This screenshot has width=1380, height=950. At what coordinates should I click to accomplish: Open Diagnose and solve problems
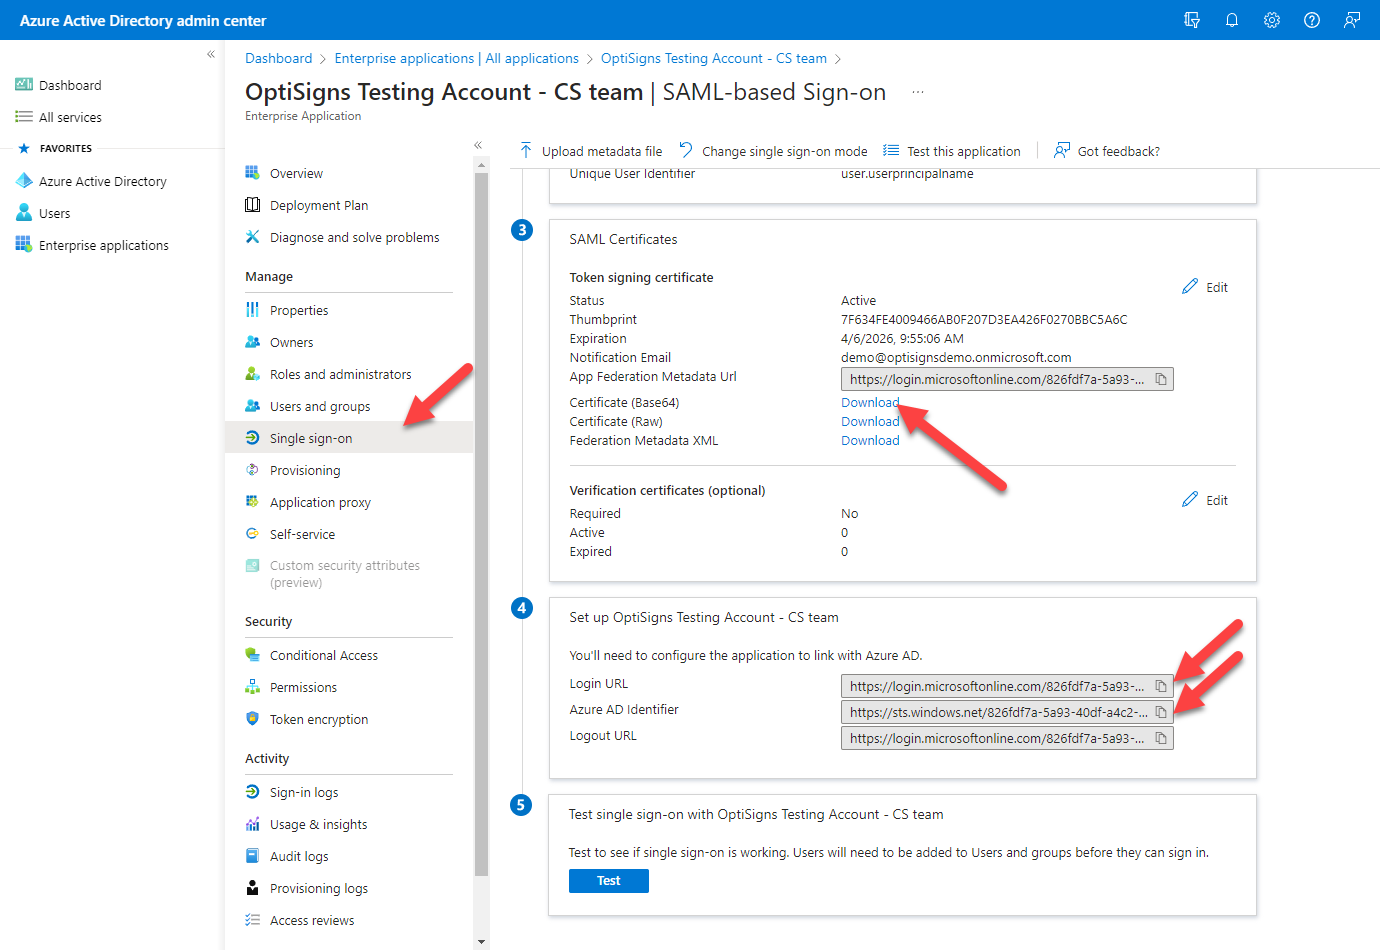(x=354, y=237)
